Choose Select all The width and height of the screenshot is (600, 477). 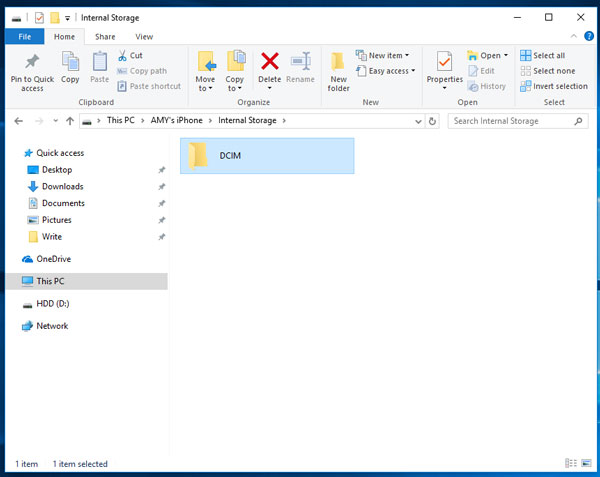pos(542,55)
